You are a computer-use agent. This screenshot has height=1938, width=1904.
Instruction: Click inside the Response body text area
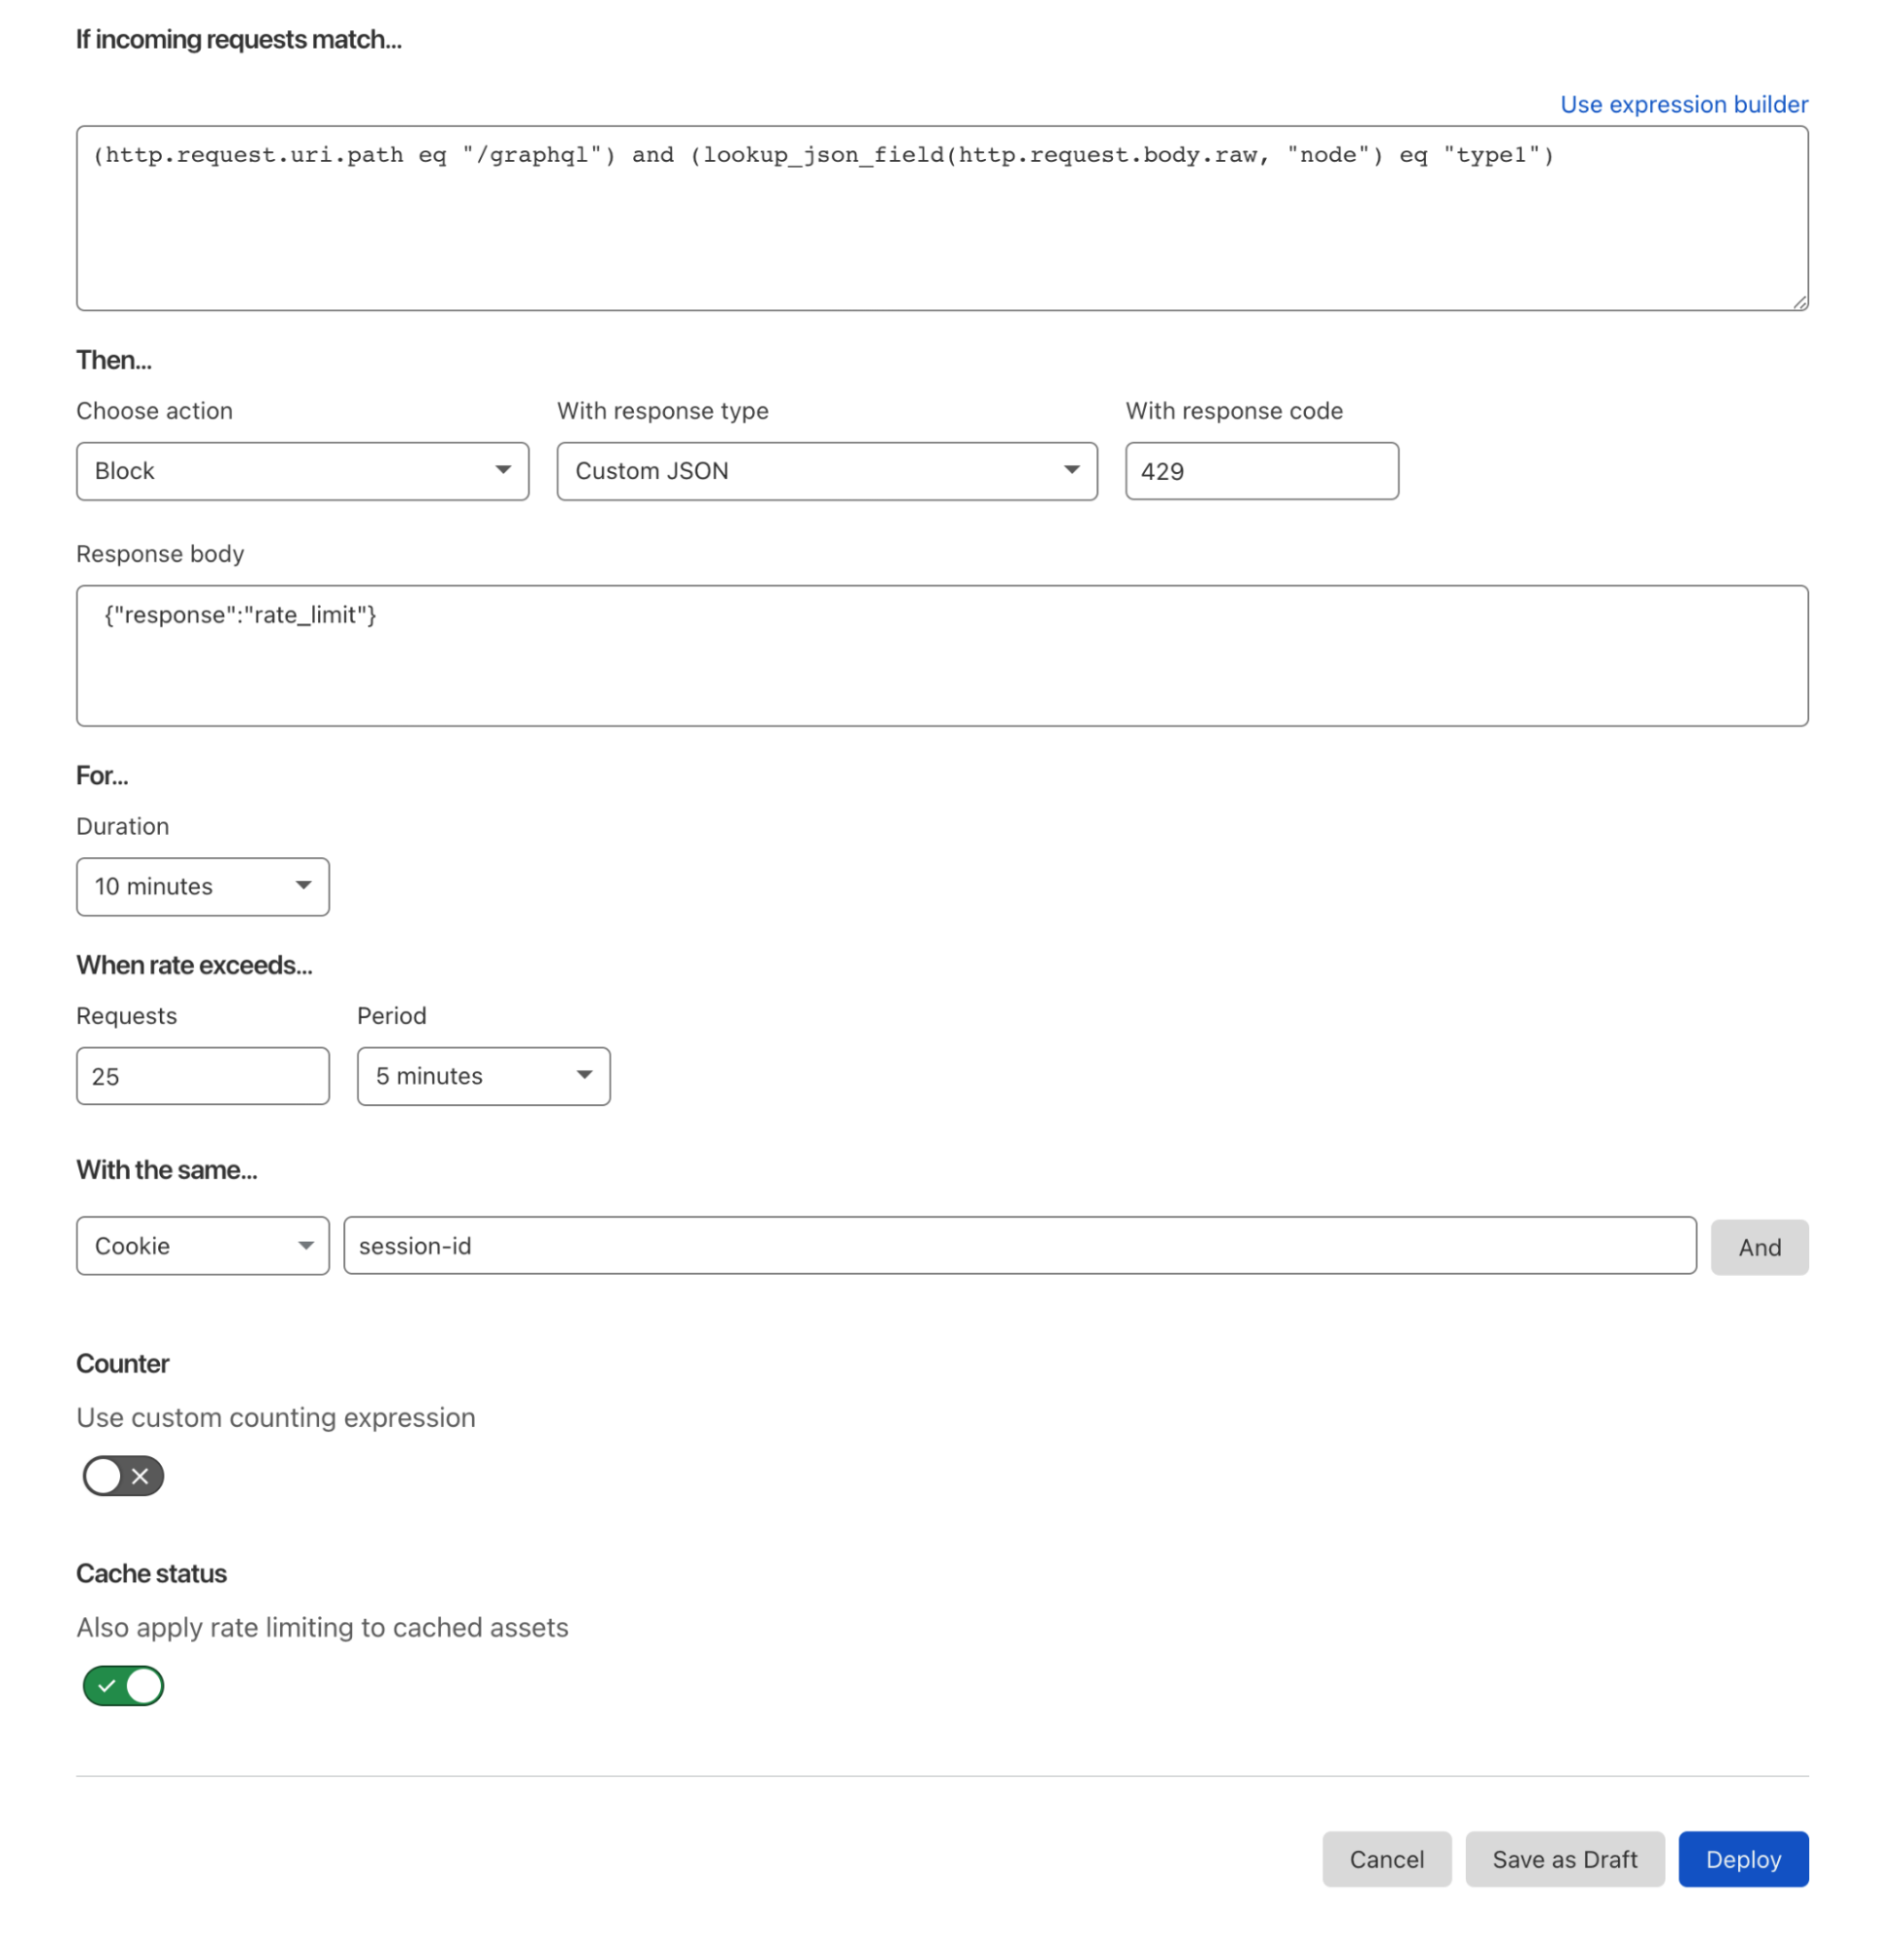pos(942,656)
